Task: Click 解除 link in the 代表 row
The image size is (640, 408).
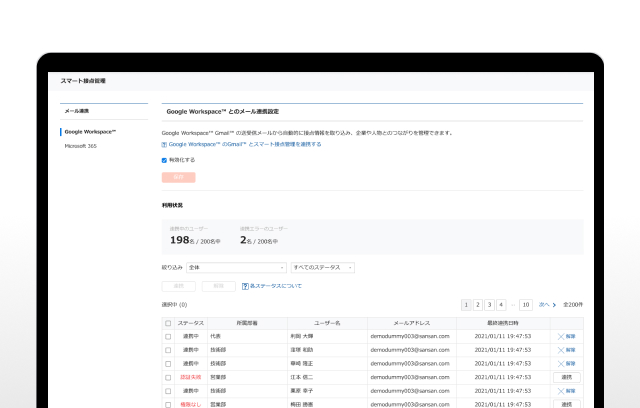Action: pos(570,337)
